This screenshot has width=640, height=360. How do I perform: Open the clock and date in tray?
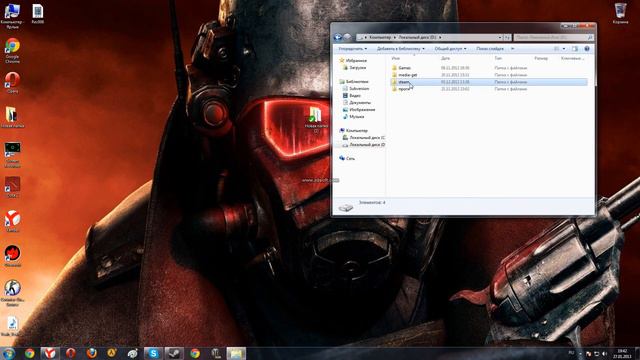click(622, 353)
